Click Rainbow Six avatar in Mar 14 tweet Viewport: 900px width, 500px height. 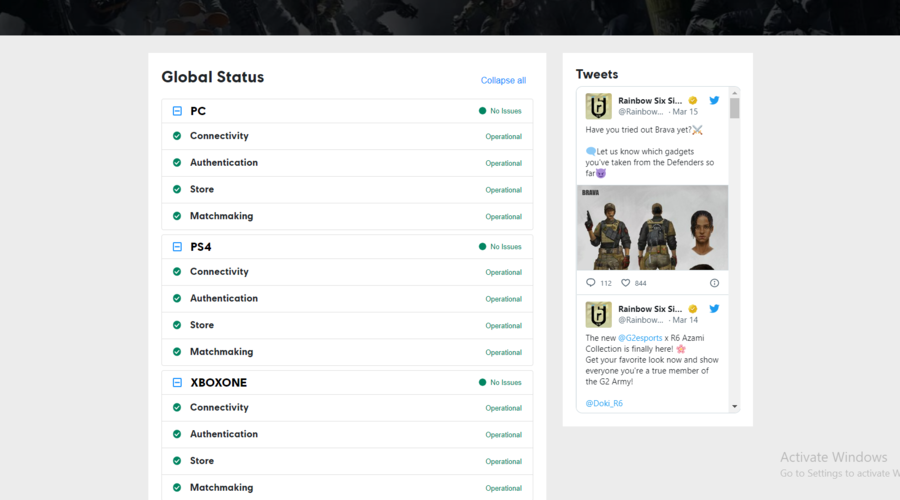[598, 315]
